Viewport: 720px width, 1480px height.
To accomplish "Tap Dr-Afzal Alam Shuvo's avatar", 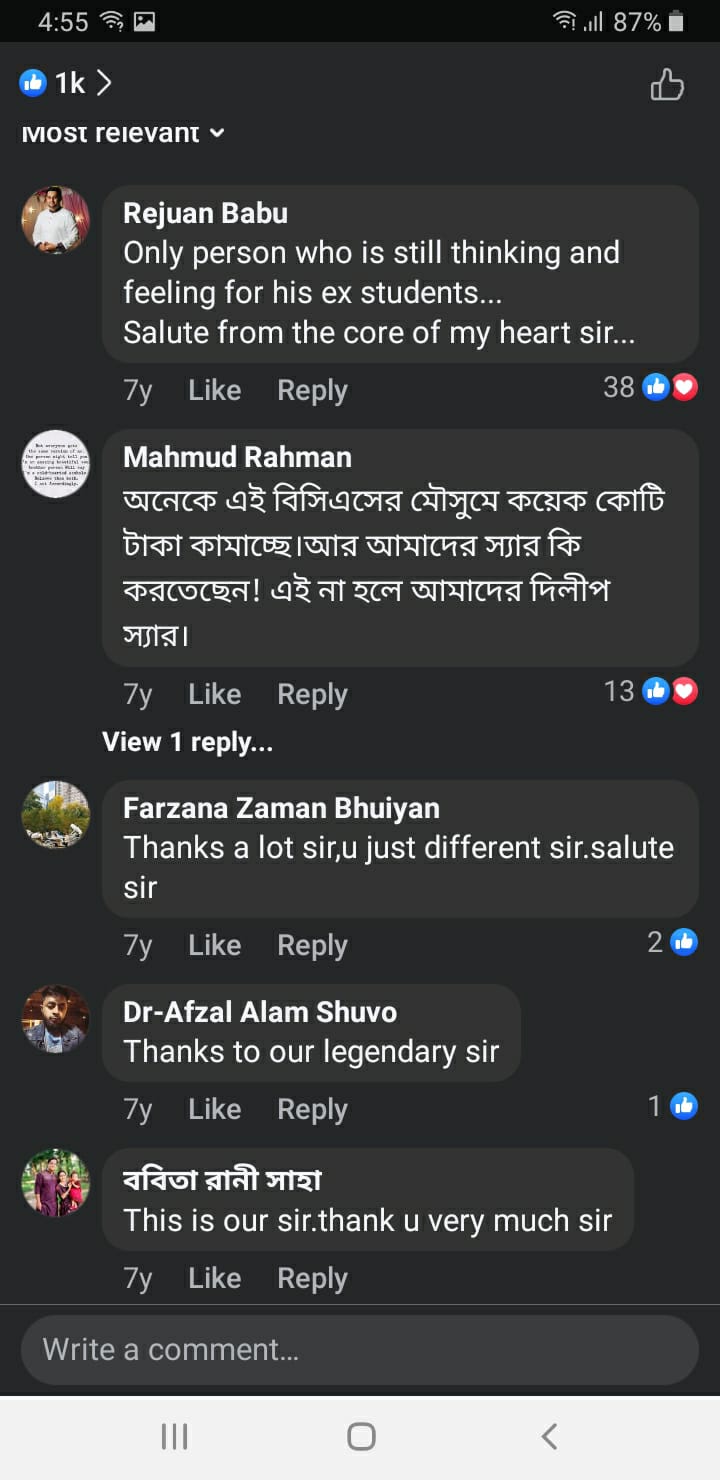I will 56,1019.
